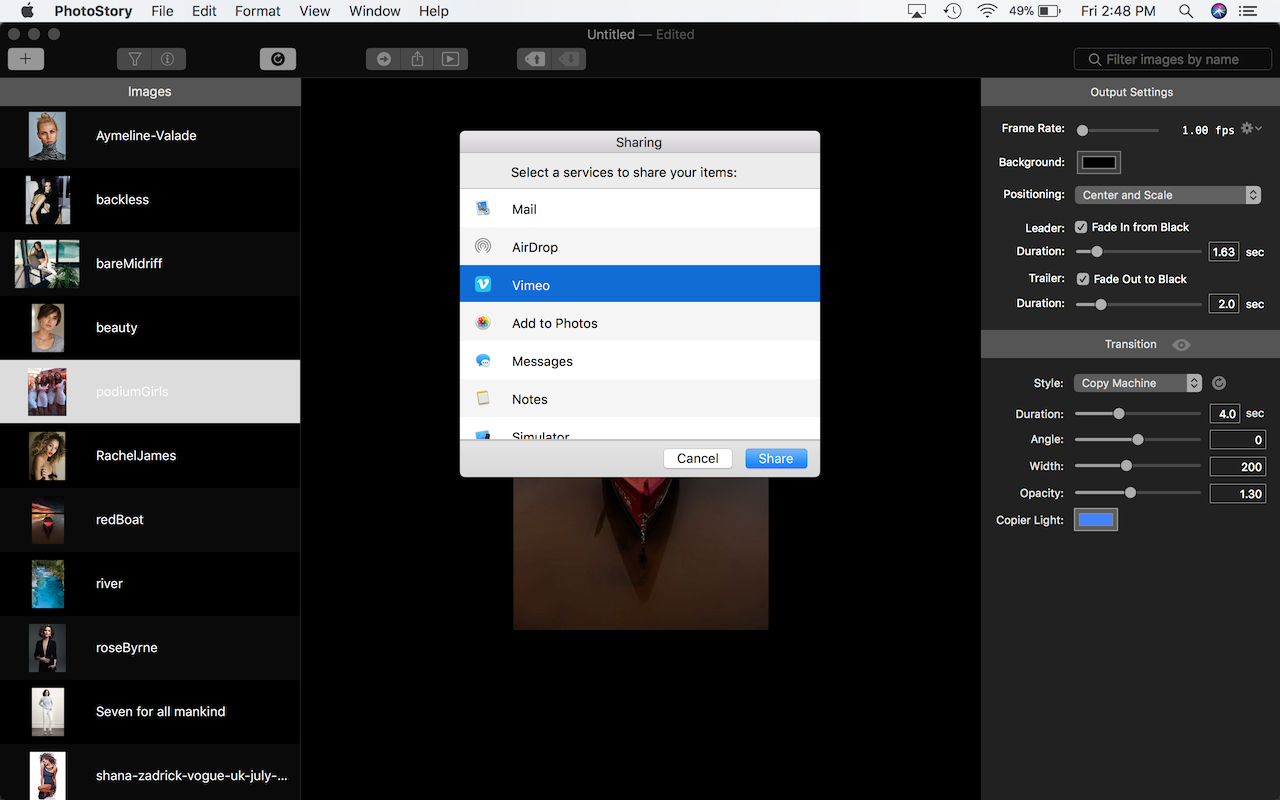Click the Filter images by name field
Screen dimensions: 1280x800
[x=1173, y=59]
